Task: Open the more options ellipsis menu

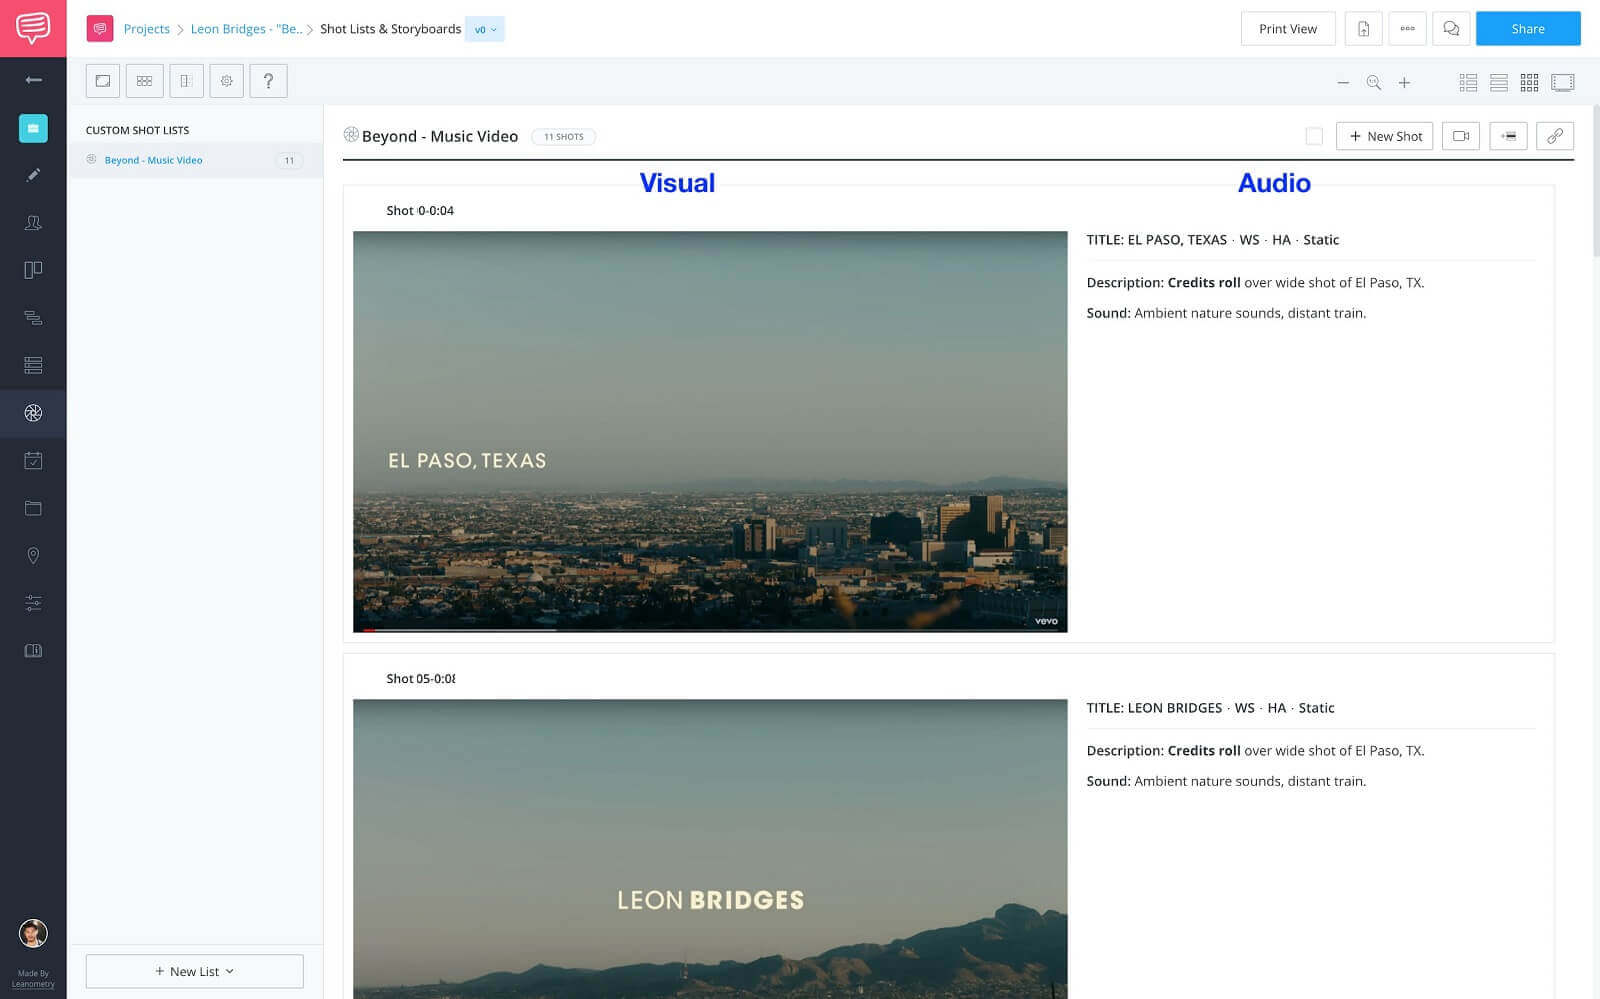Action: pyautogui.click(x=1407, y=29)
